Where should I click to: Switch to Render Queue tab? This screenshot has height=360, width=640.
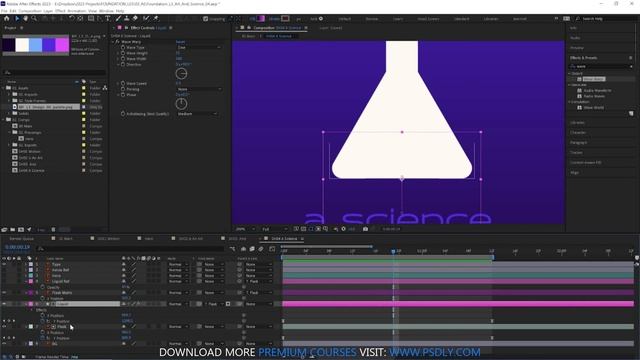(x=22, y=238)
